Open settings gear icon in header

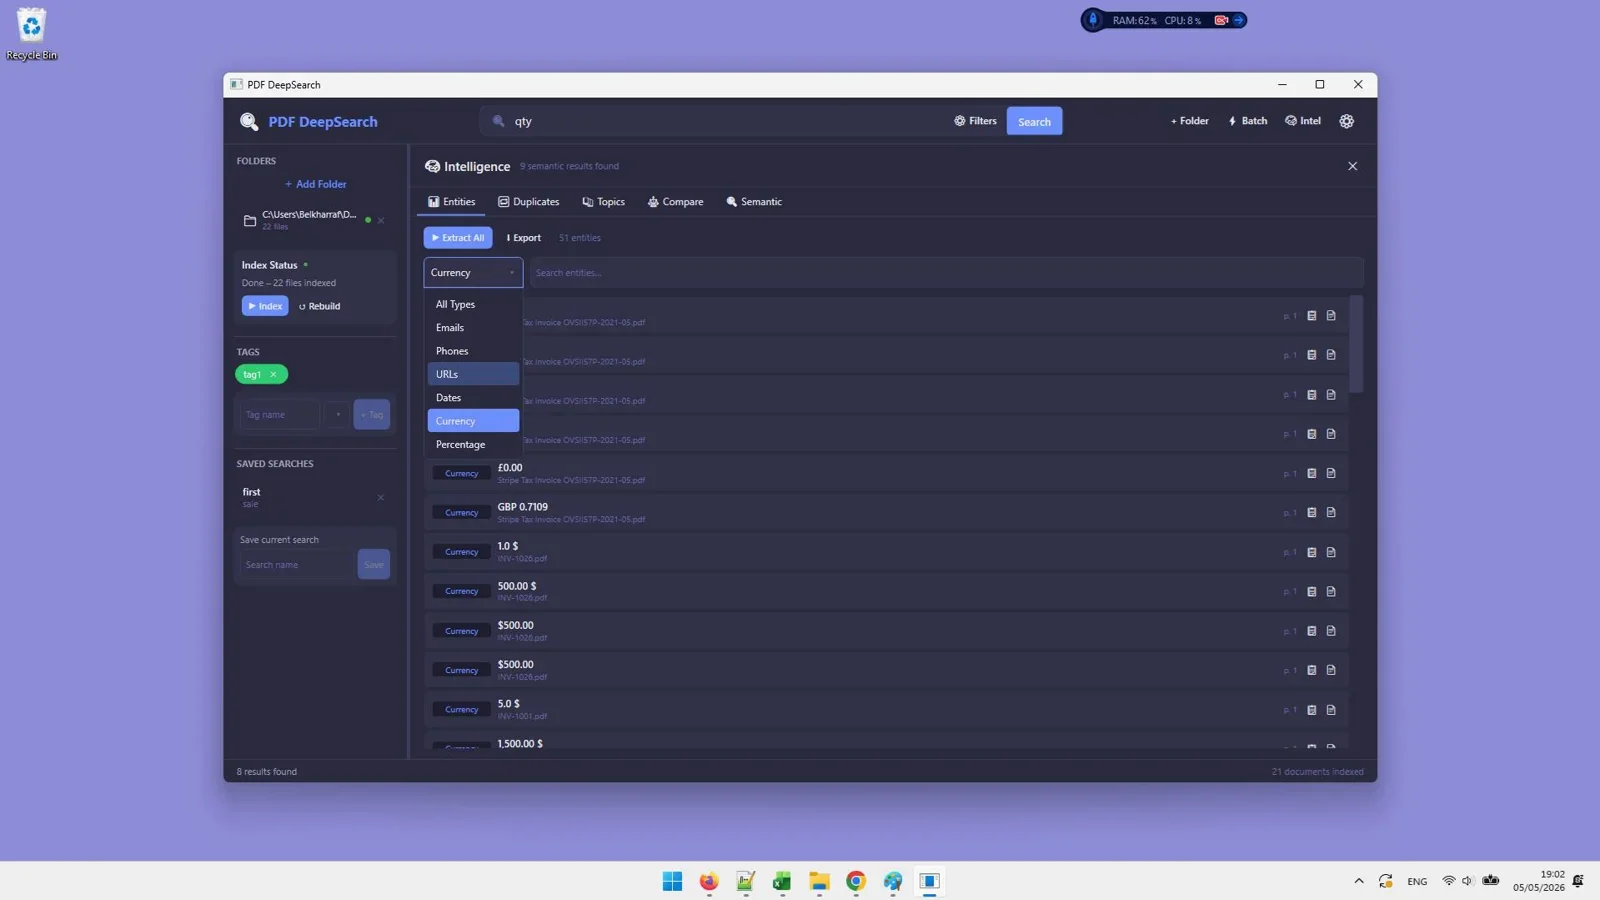(1346, 121)
